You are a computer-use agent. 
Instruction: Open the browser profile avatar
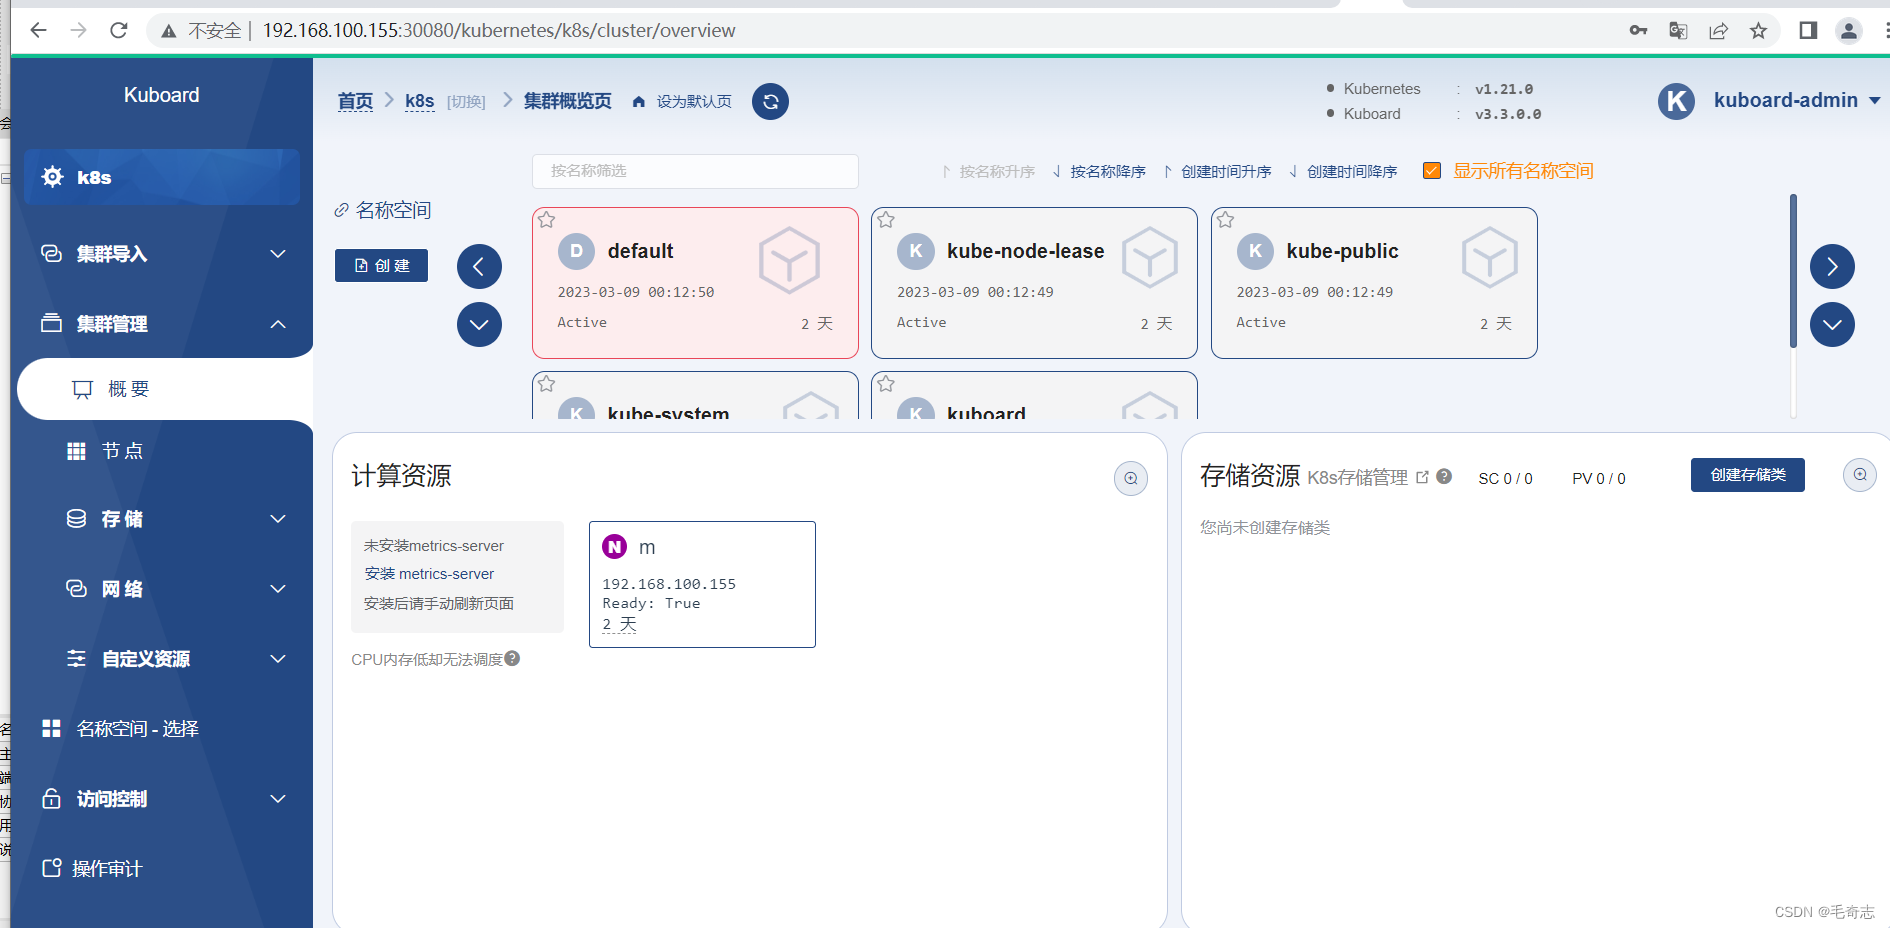(x=1849, y=30)
